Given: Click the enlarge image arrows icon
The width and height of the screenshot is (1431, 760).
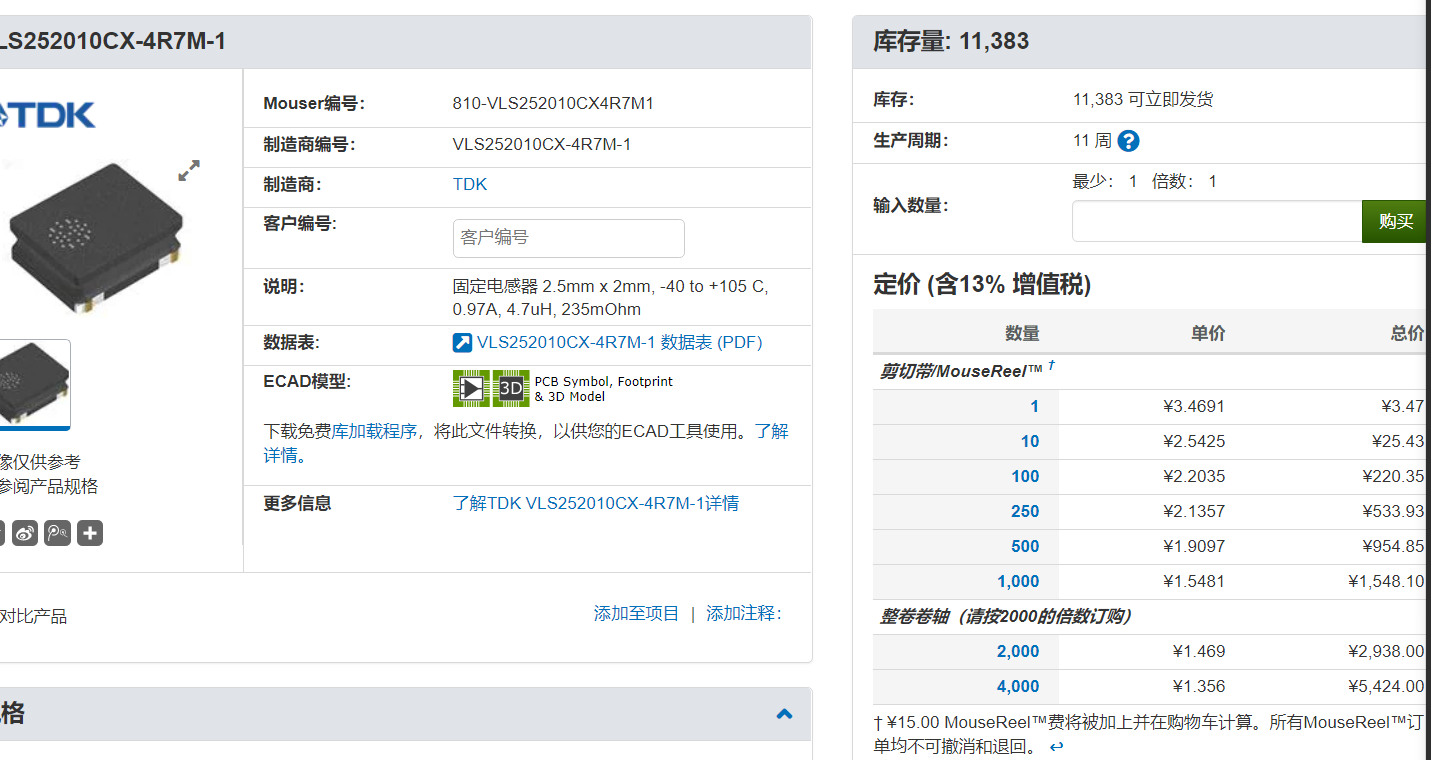Looking at the screenshot, I should (x=189, y=170).
